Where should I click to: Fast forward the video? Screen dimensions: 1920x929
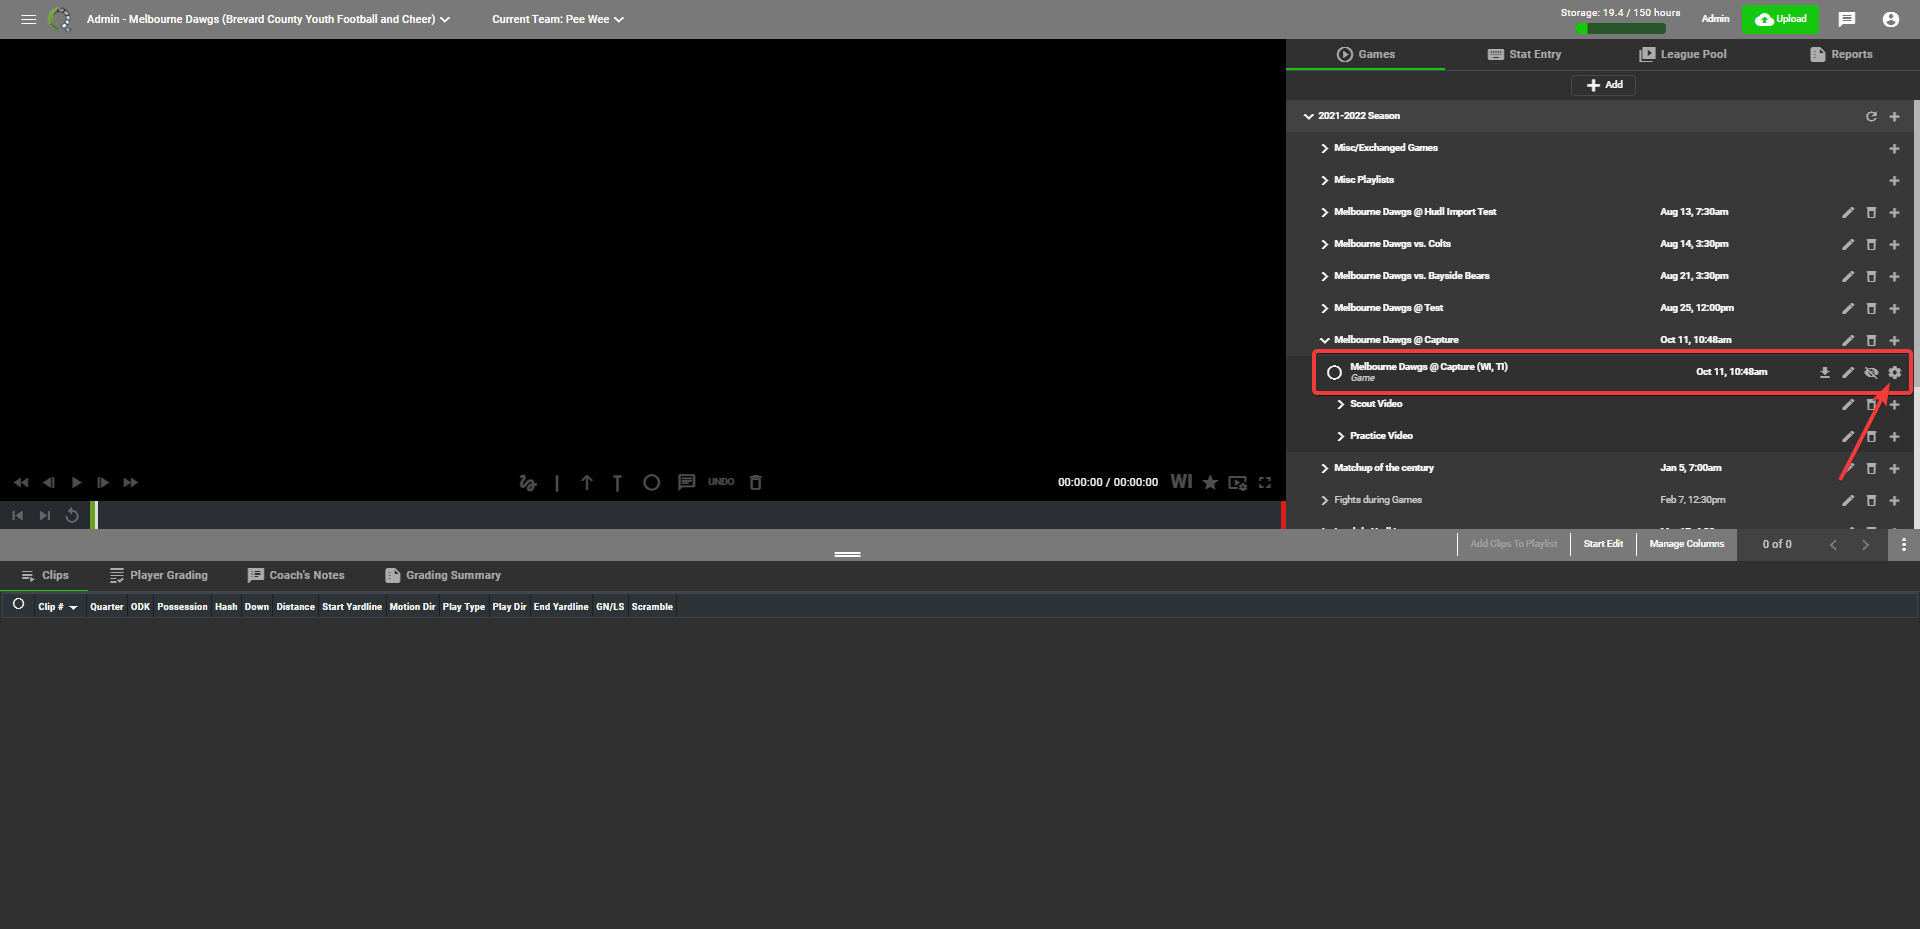click(x=130, y=482)
